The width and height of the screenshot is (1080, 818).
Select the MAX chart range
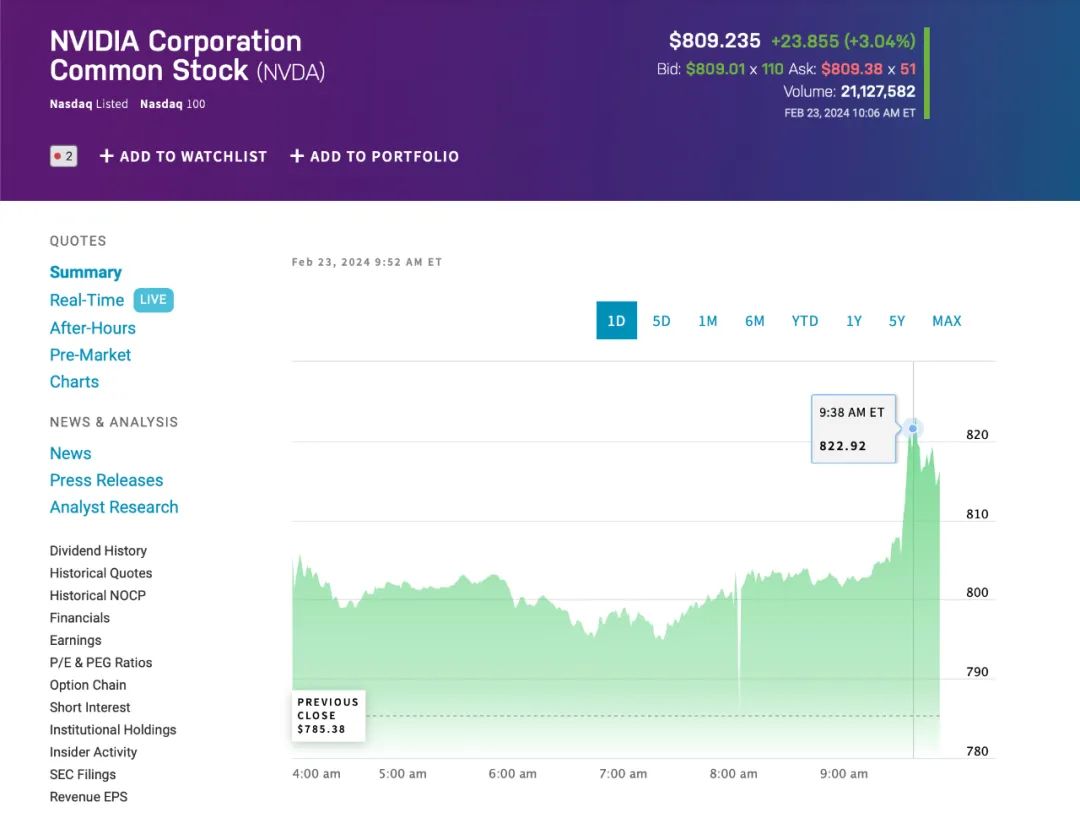point(946,321)
